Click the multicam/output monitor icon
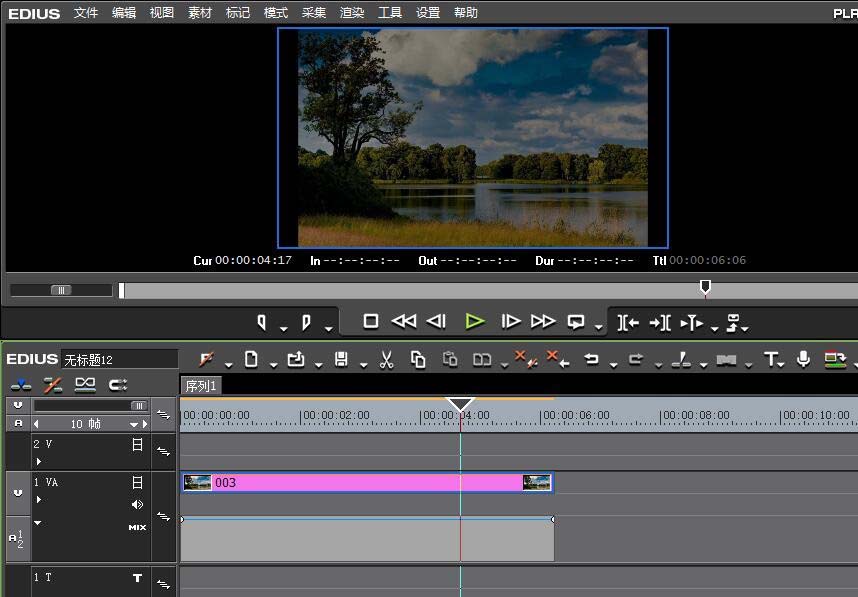This screenshot has width=858, height=597. pos(835,360)
